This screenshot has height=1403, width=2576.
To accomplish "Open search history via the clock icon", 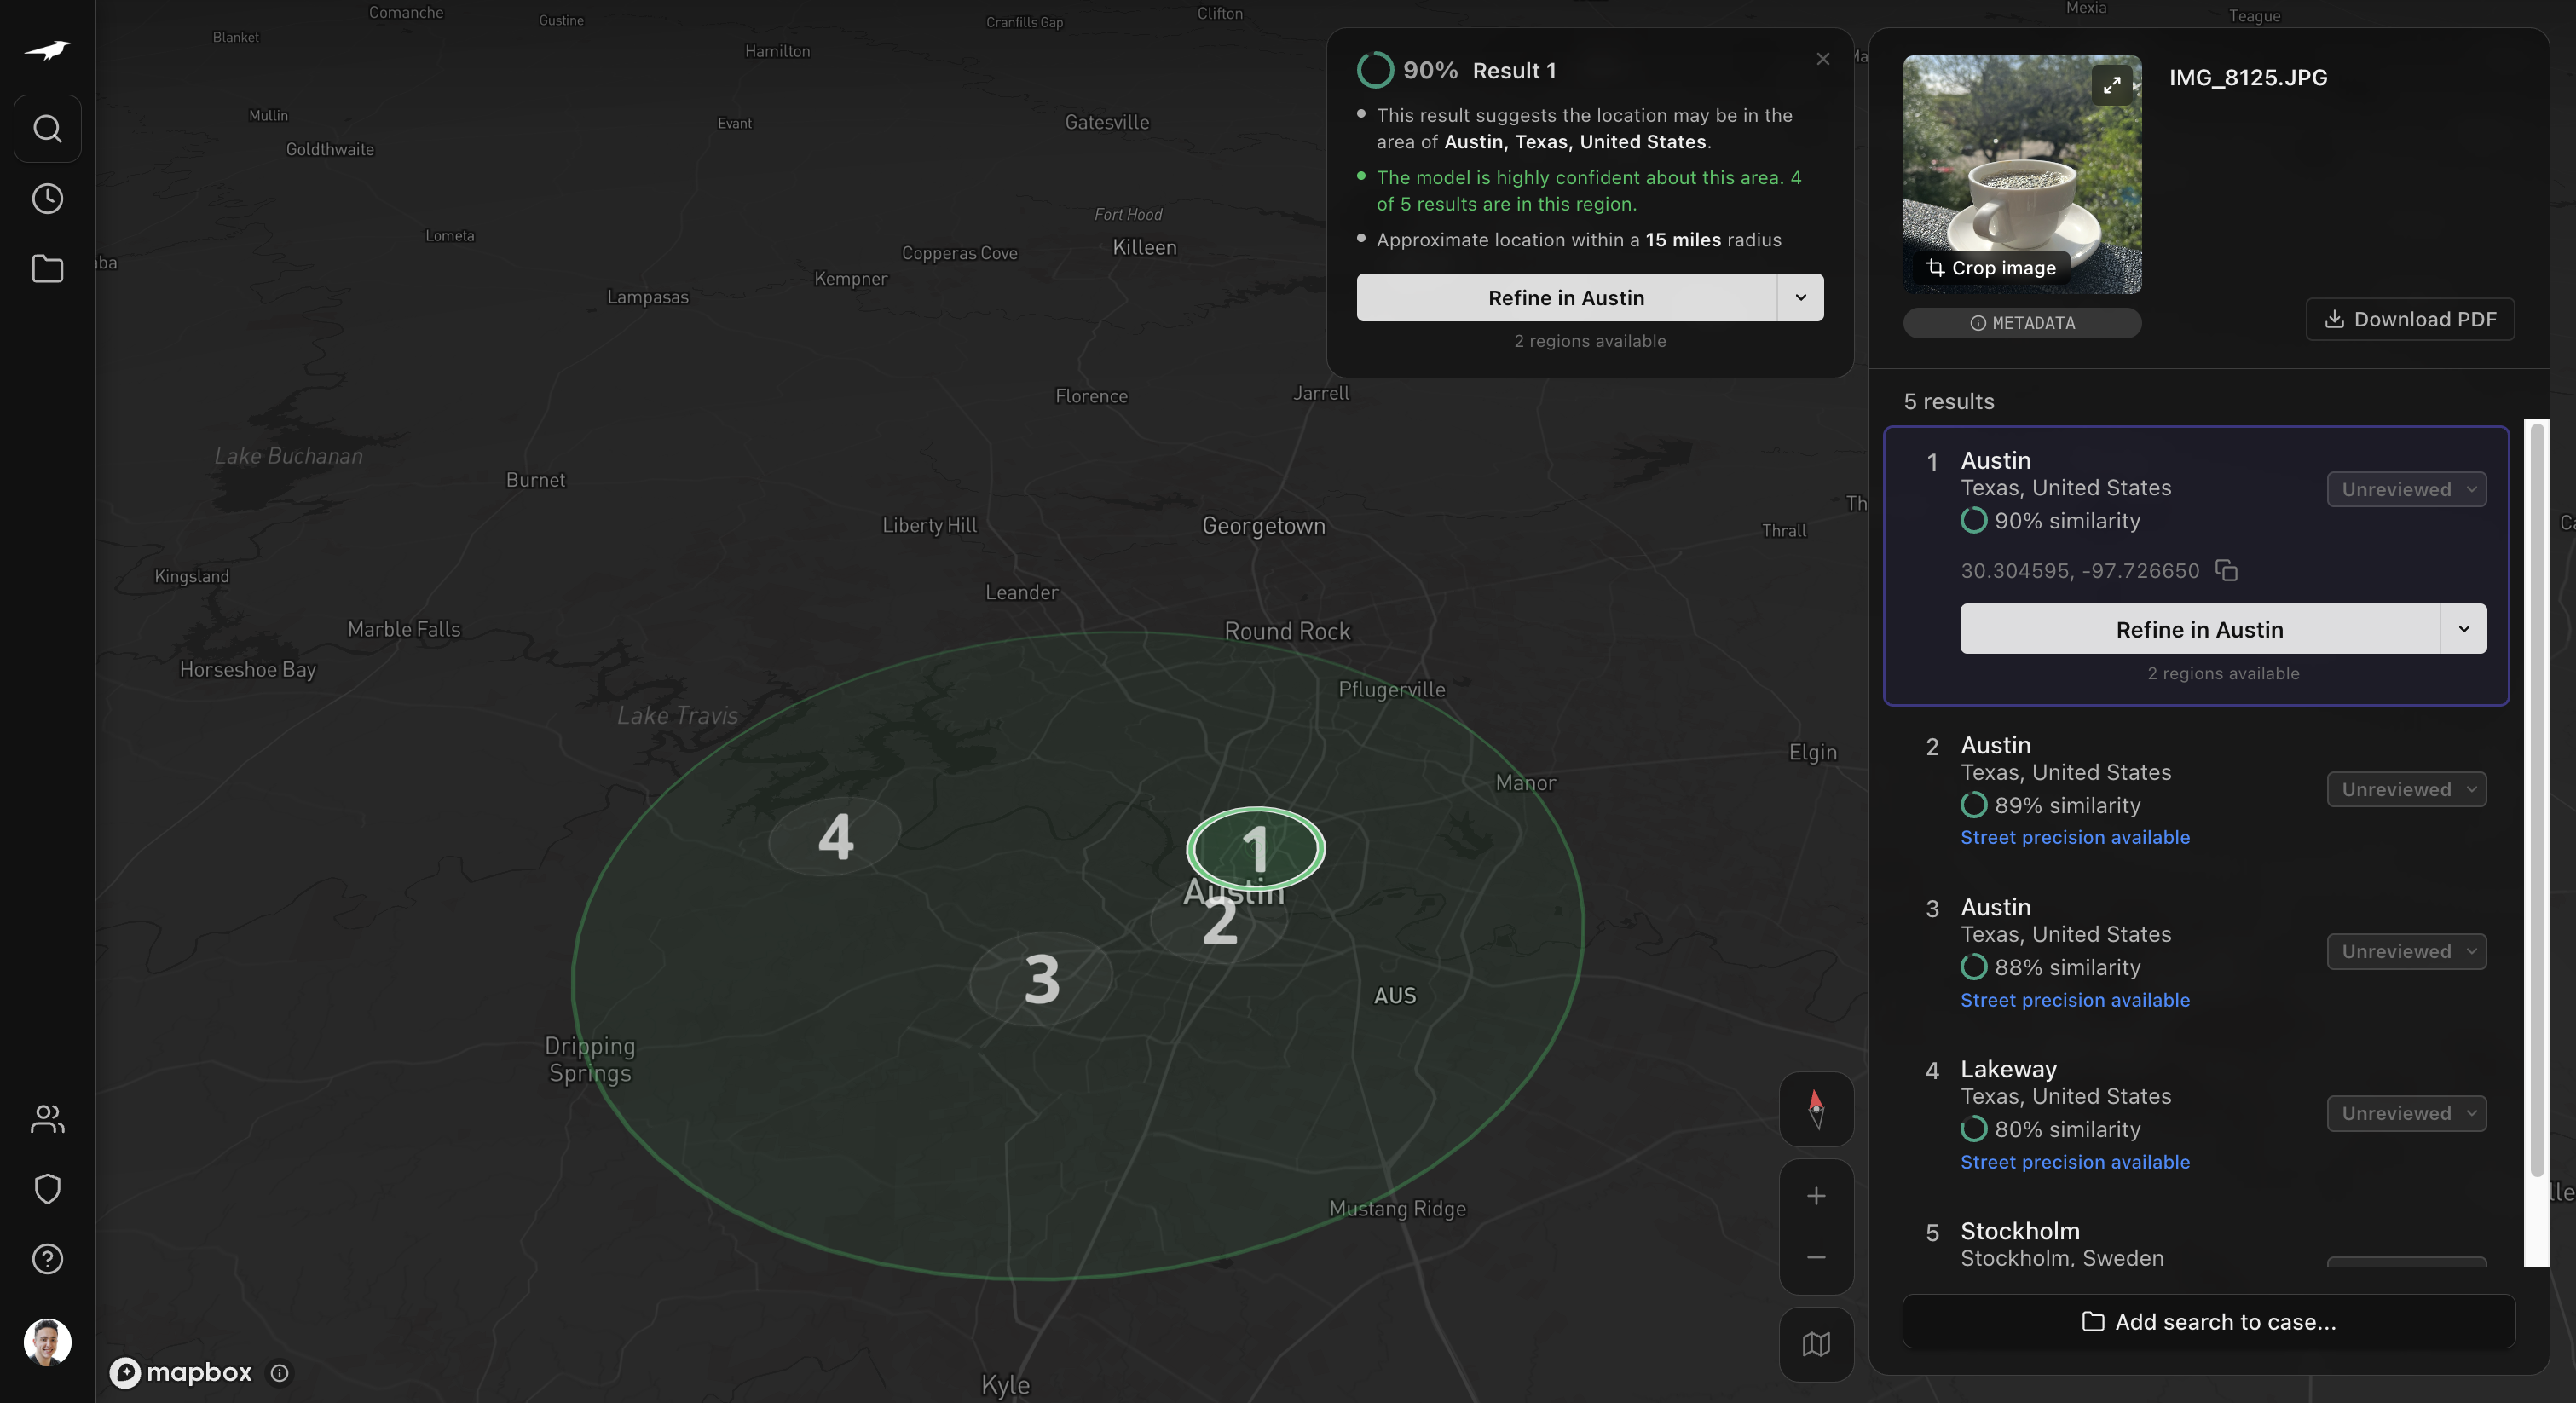I will (x=46, y=198).
